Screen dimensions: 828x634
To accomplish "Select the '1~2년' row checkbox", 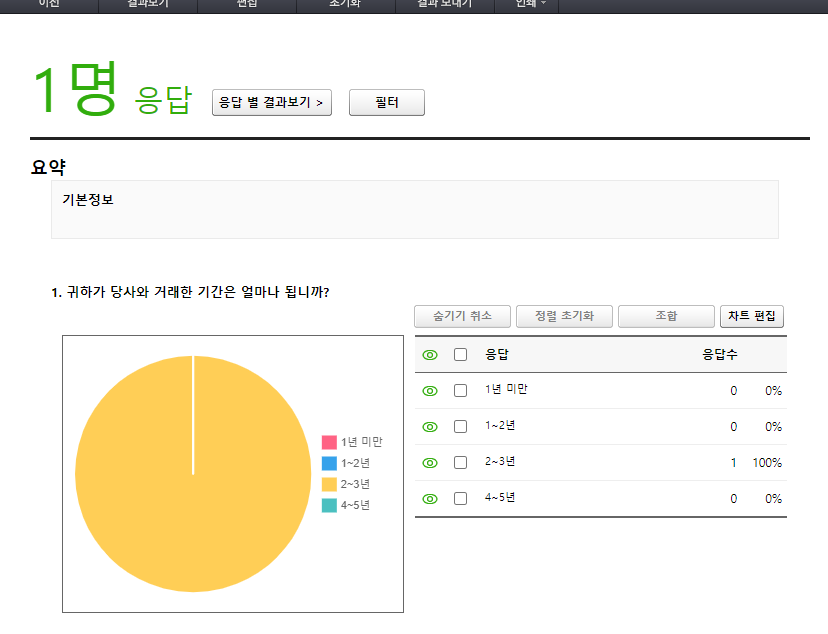I will (x=460, y=427).
